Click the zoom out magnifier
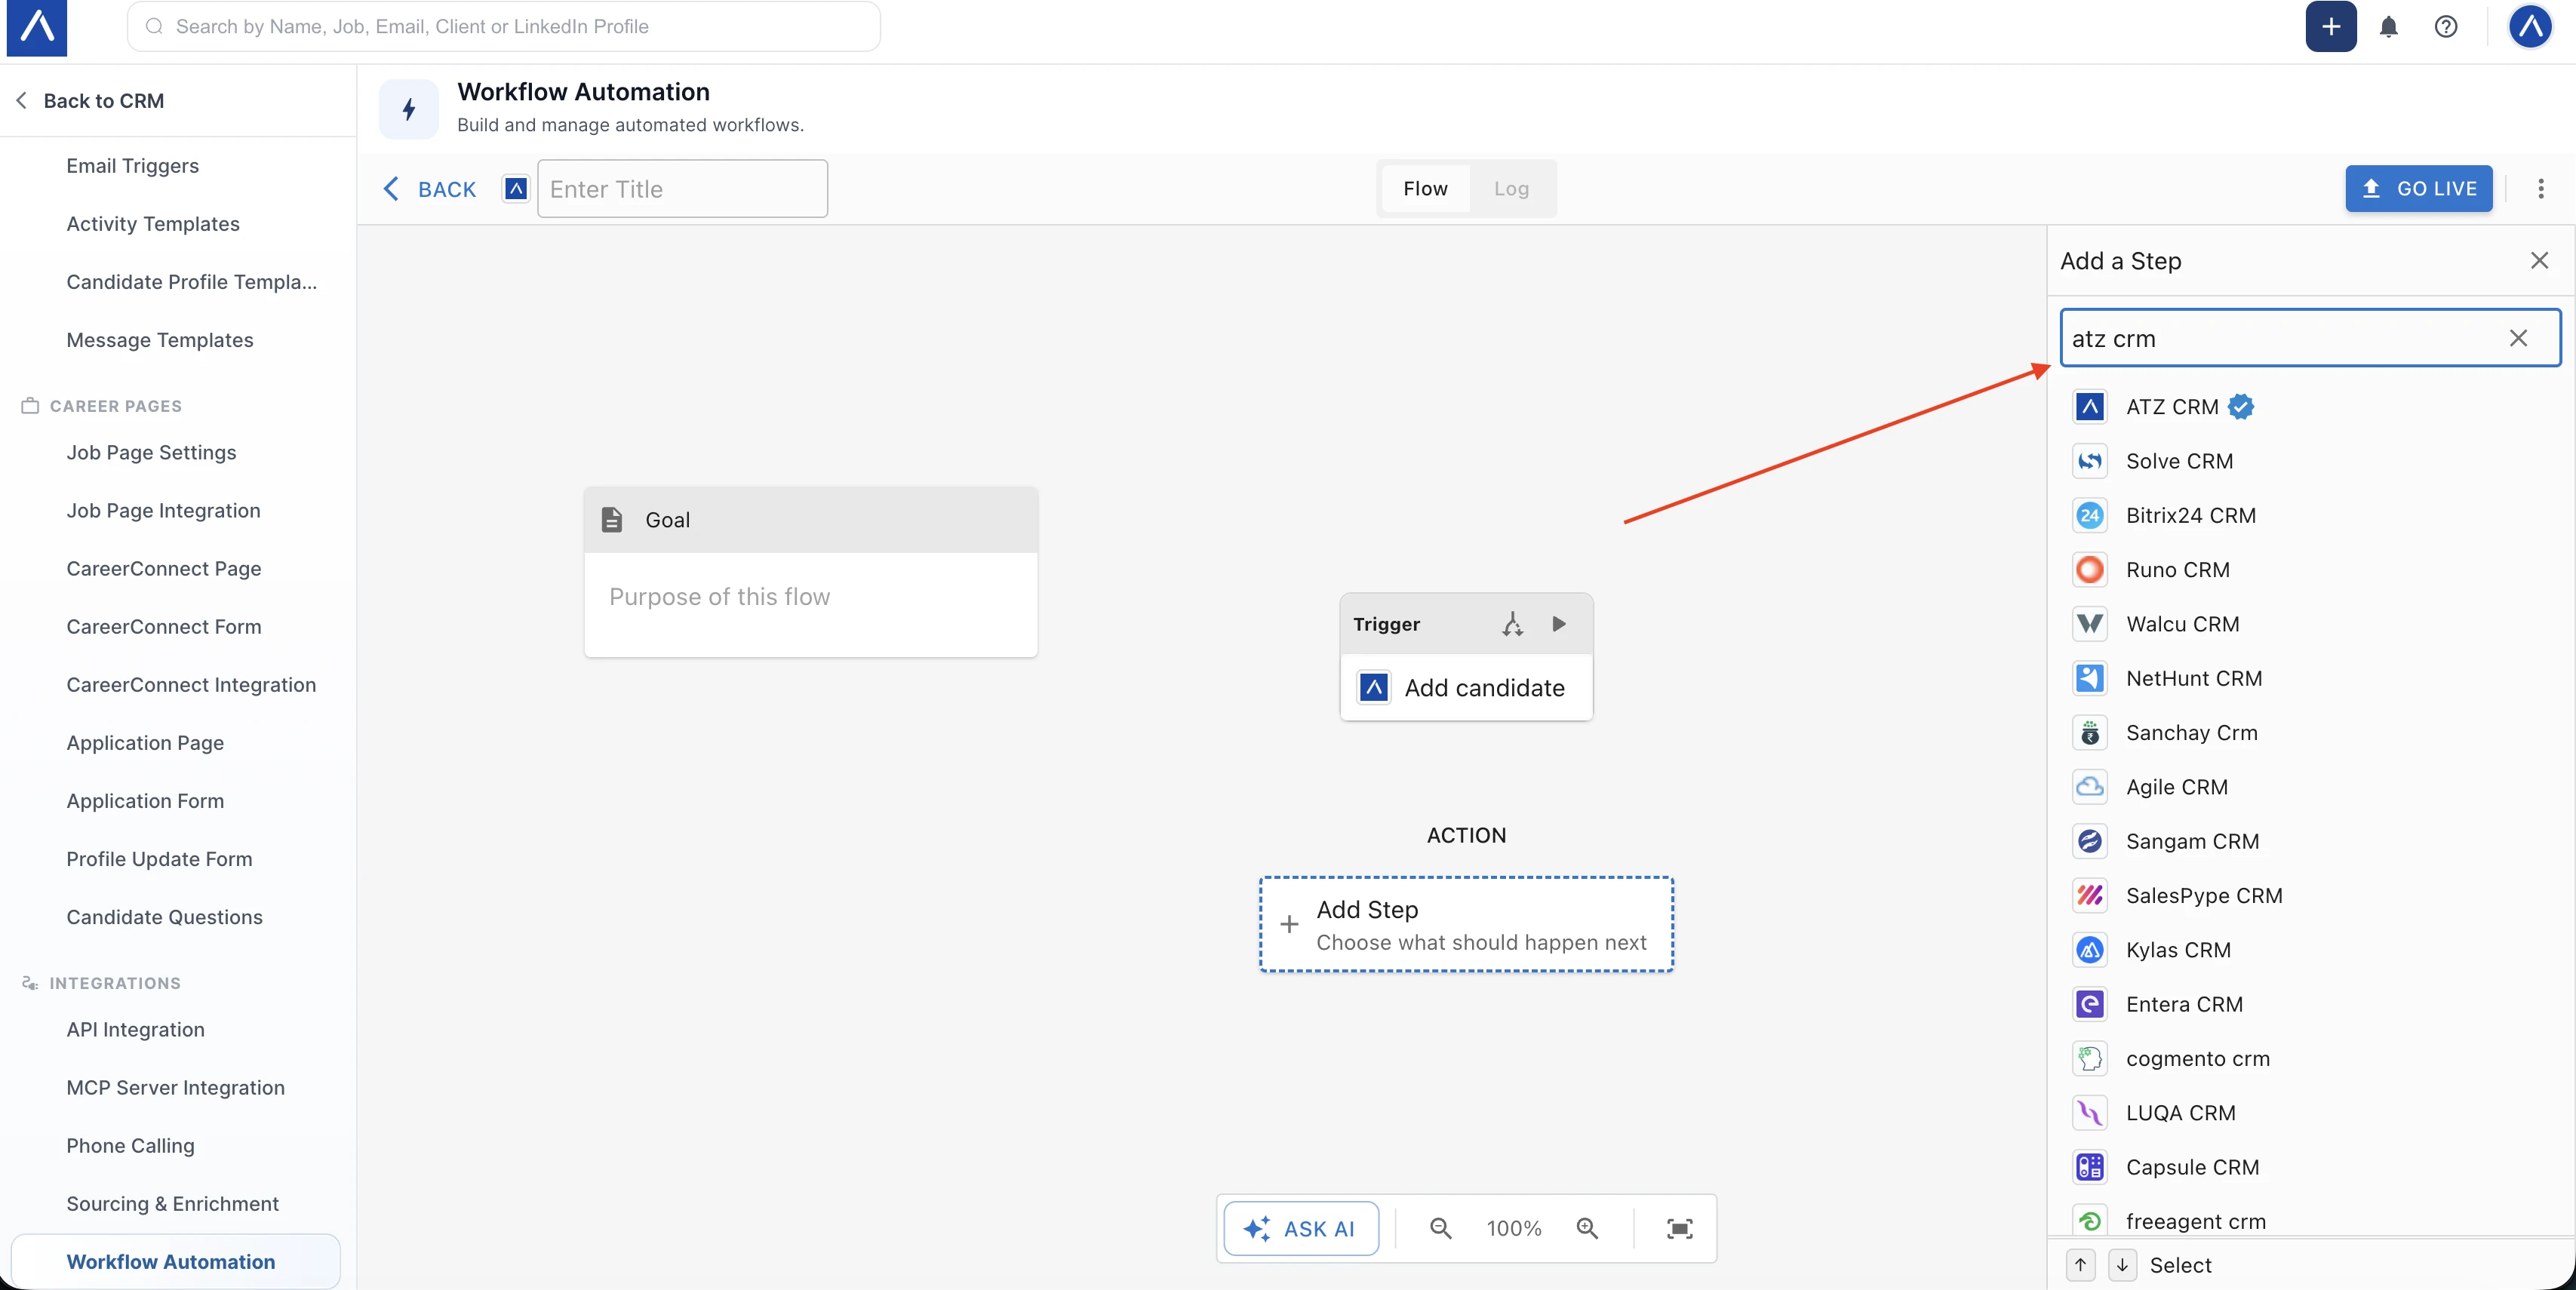The height and width of the screenshot is (1290, 2576). coord(1440,1228)
